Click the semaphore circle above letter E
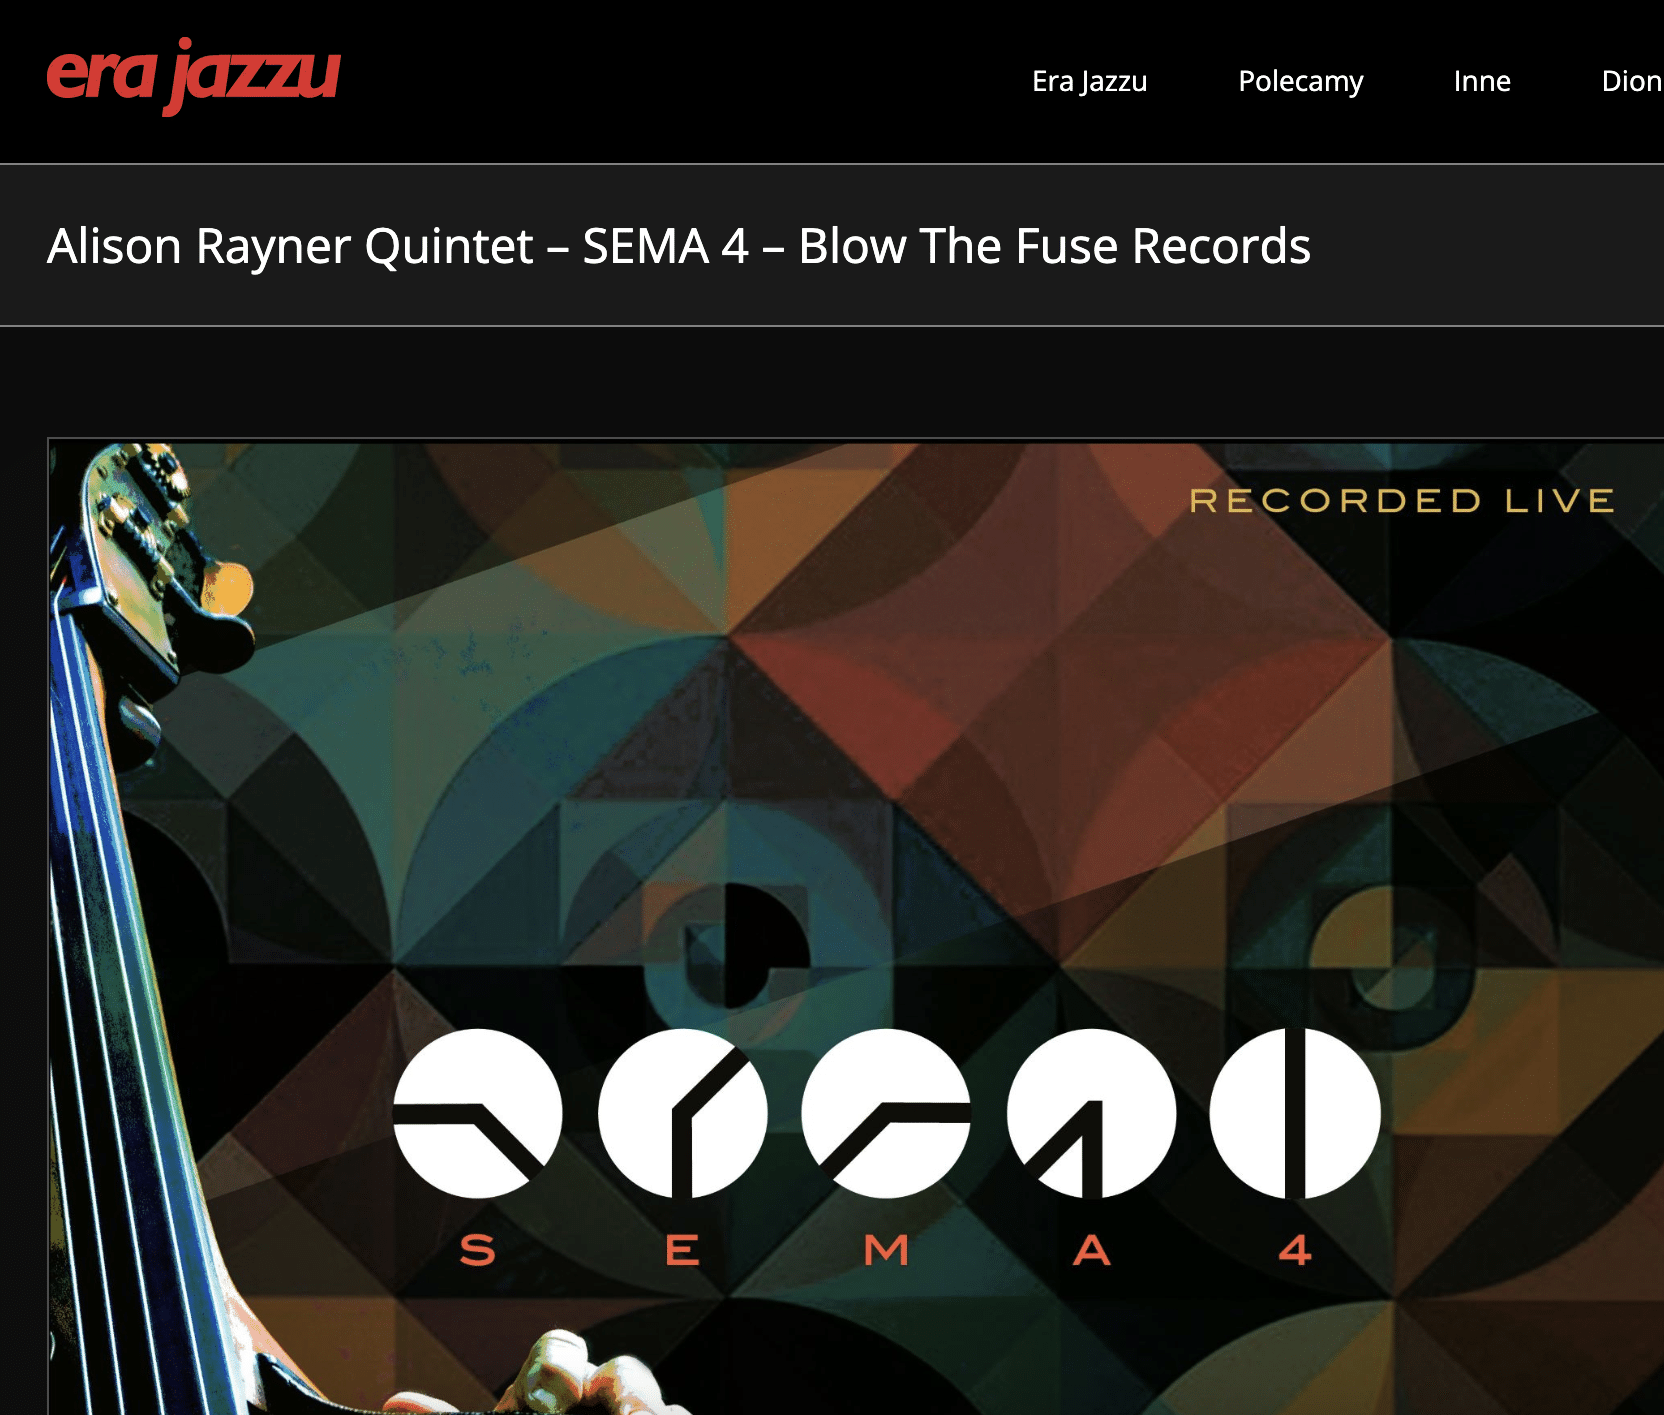This screenshot has width=1664, height=1415. (x=683, y=1113)
